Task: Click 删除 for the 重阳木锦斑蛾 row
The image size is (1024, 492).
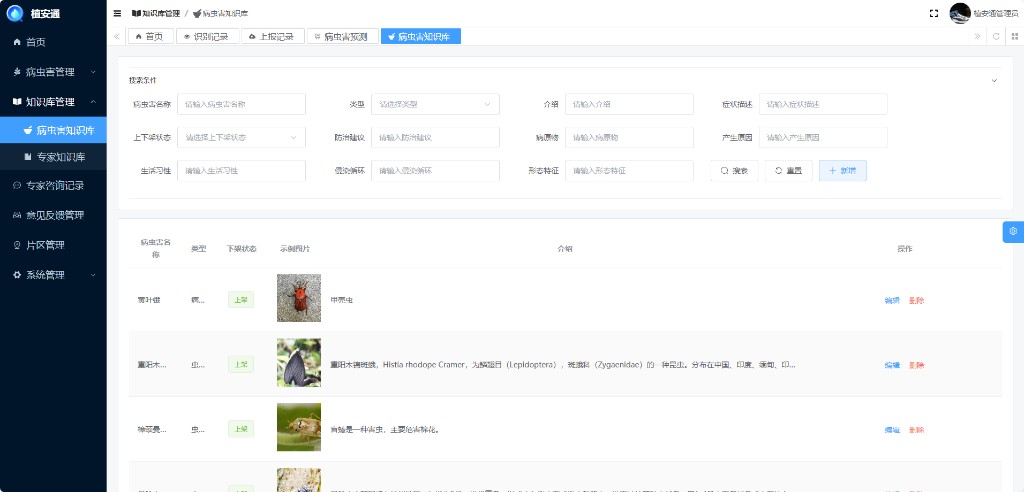Action: pos(916,365)
